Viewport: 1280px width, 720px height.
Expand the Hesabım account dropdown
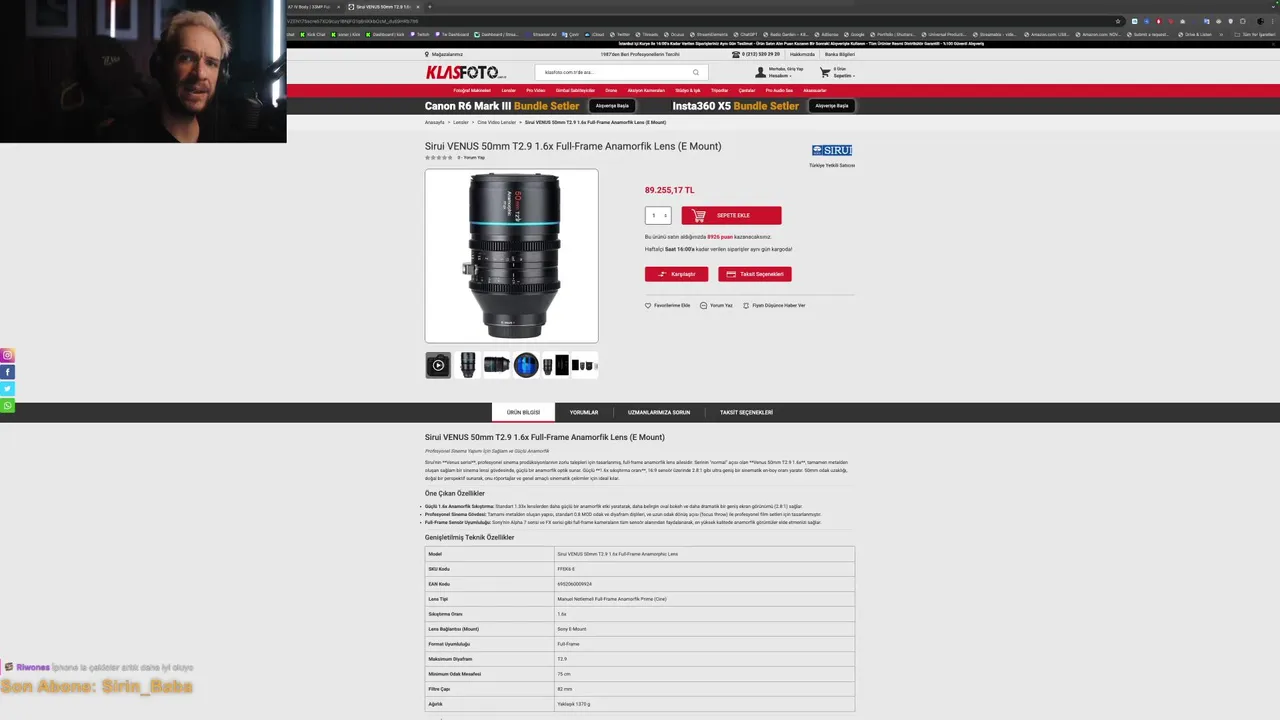pyautogui.click(x=781, y=76)
